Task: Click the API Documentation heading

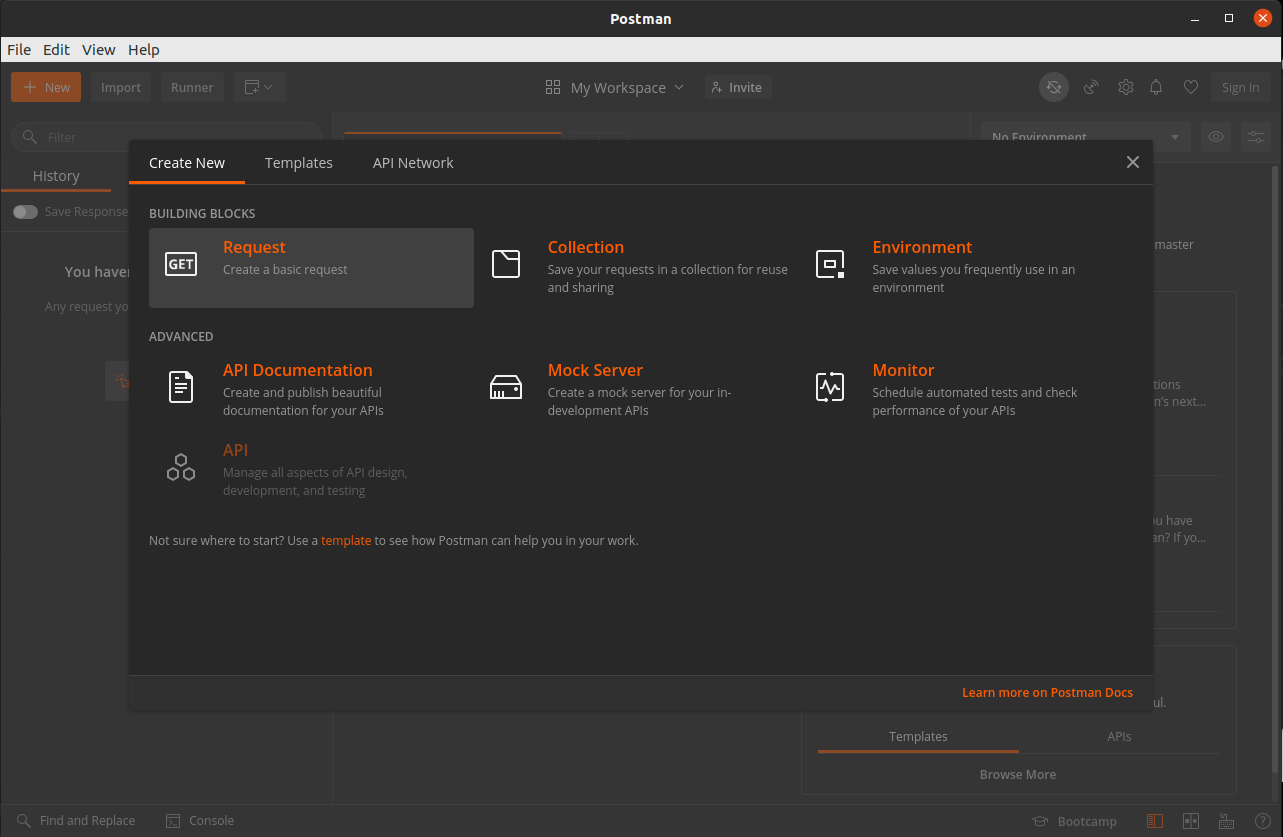Action: pyautogui.click(x=298, y=370)
